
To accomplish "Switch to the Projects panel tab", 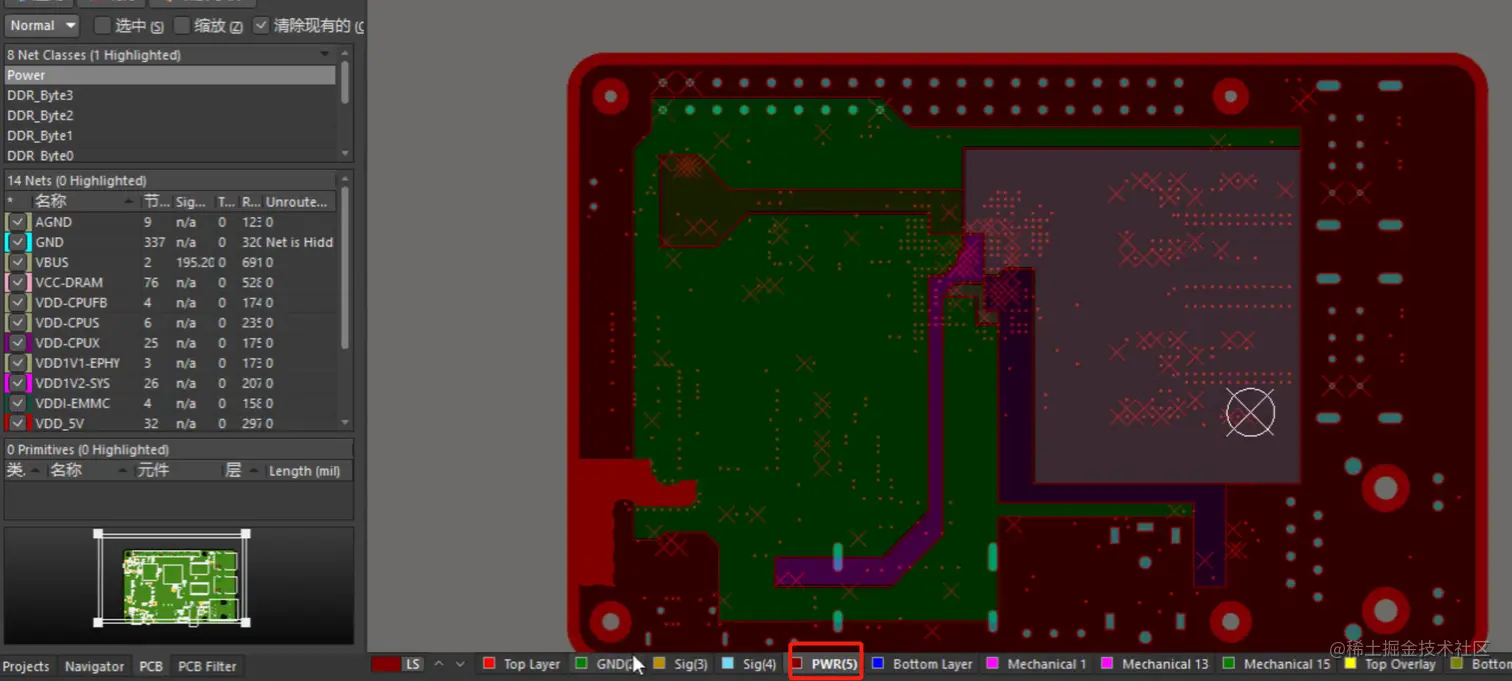I will 26,666.
